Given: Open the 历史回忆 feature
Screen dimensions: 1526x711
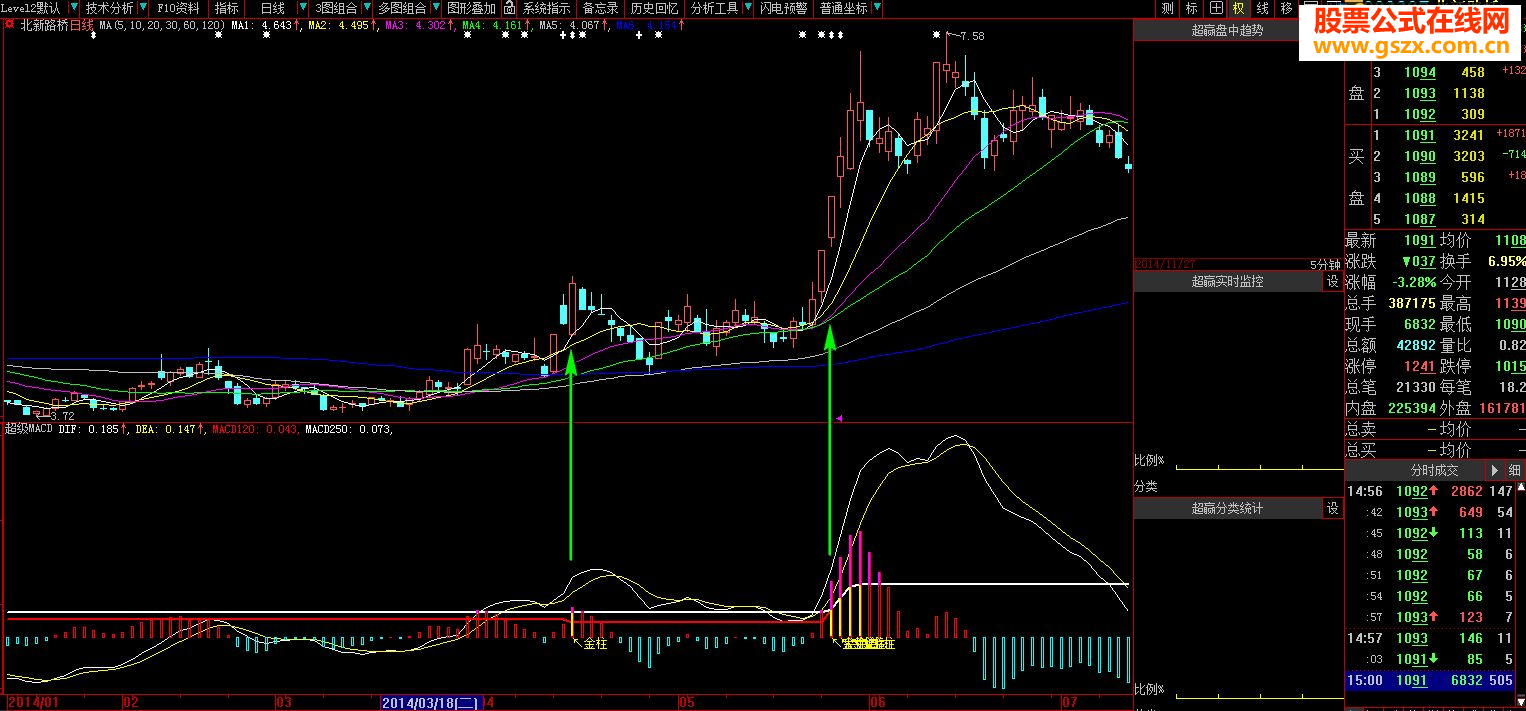Looking at the screenshot, I should 654,8.
